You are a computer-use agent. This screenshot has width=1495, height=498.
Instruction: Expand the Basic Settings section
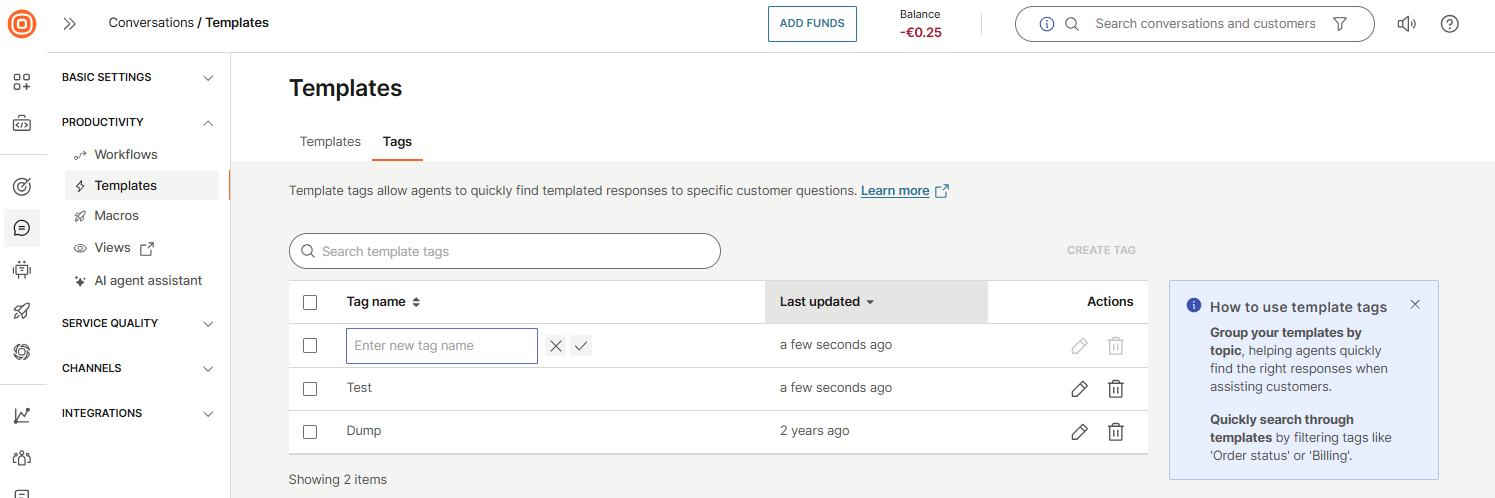click(208, 78)
